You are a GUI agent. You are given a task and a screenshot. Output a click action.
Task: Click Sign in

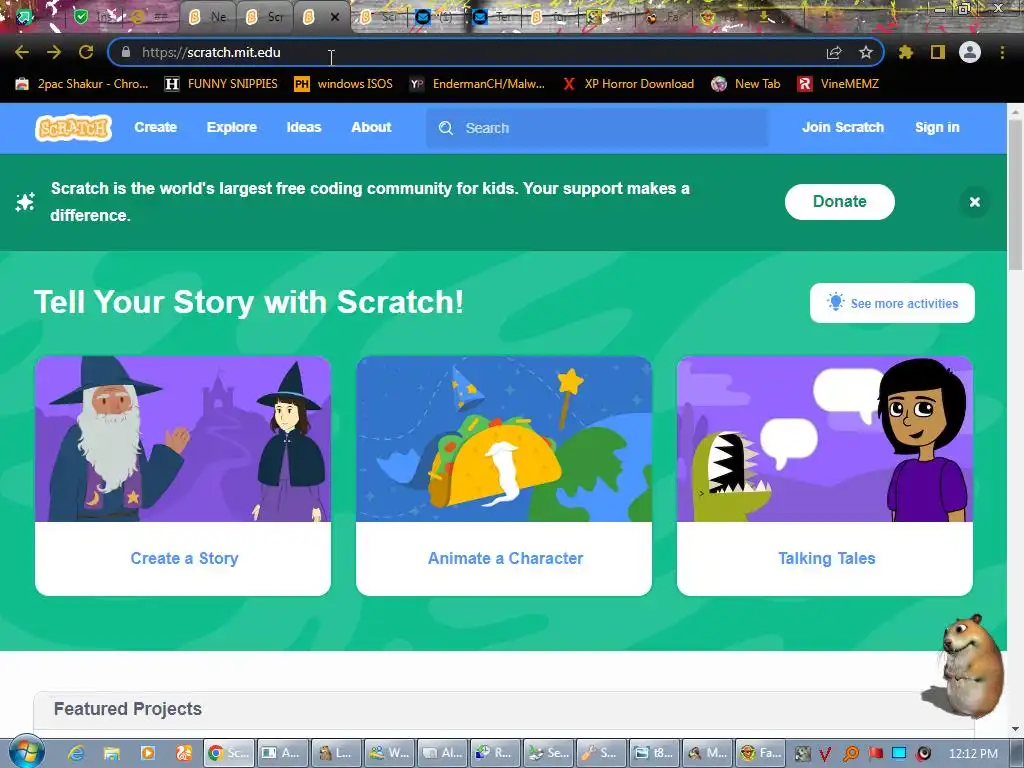click(x=937, y=127)
